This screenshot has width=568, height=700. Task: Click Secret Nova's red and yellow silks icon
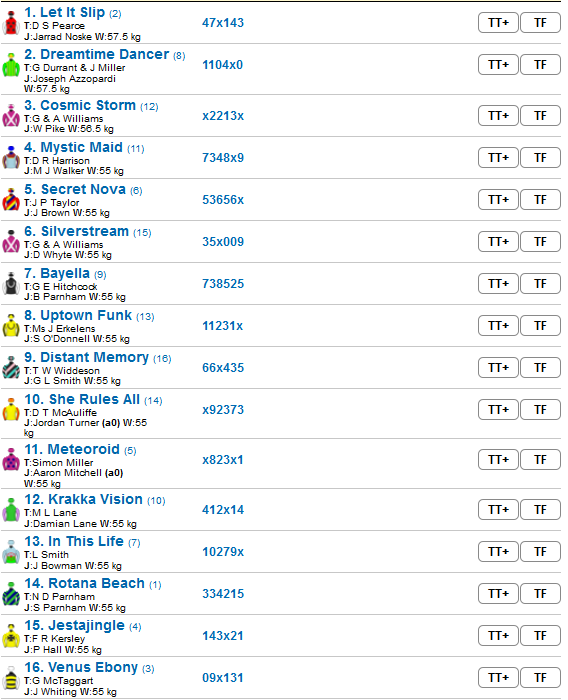tap(11, 200)
